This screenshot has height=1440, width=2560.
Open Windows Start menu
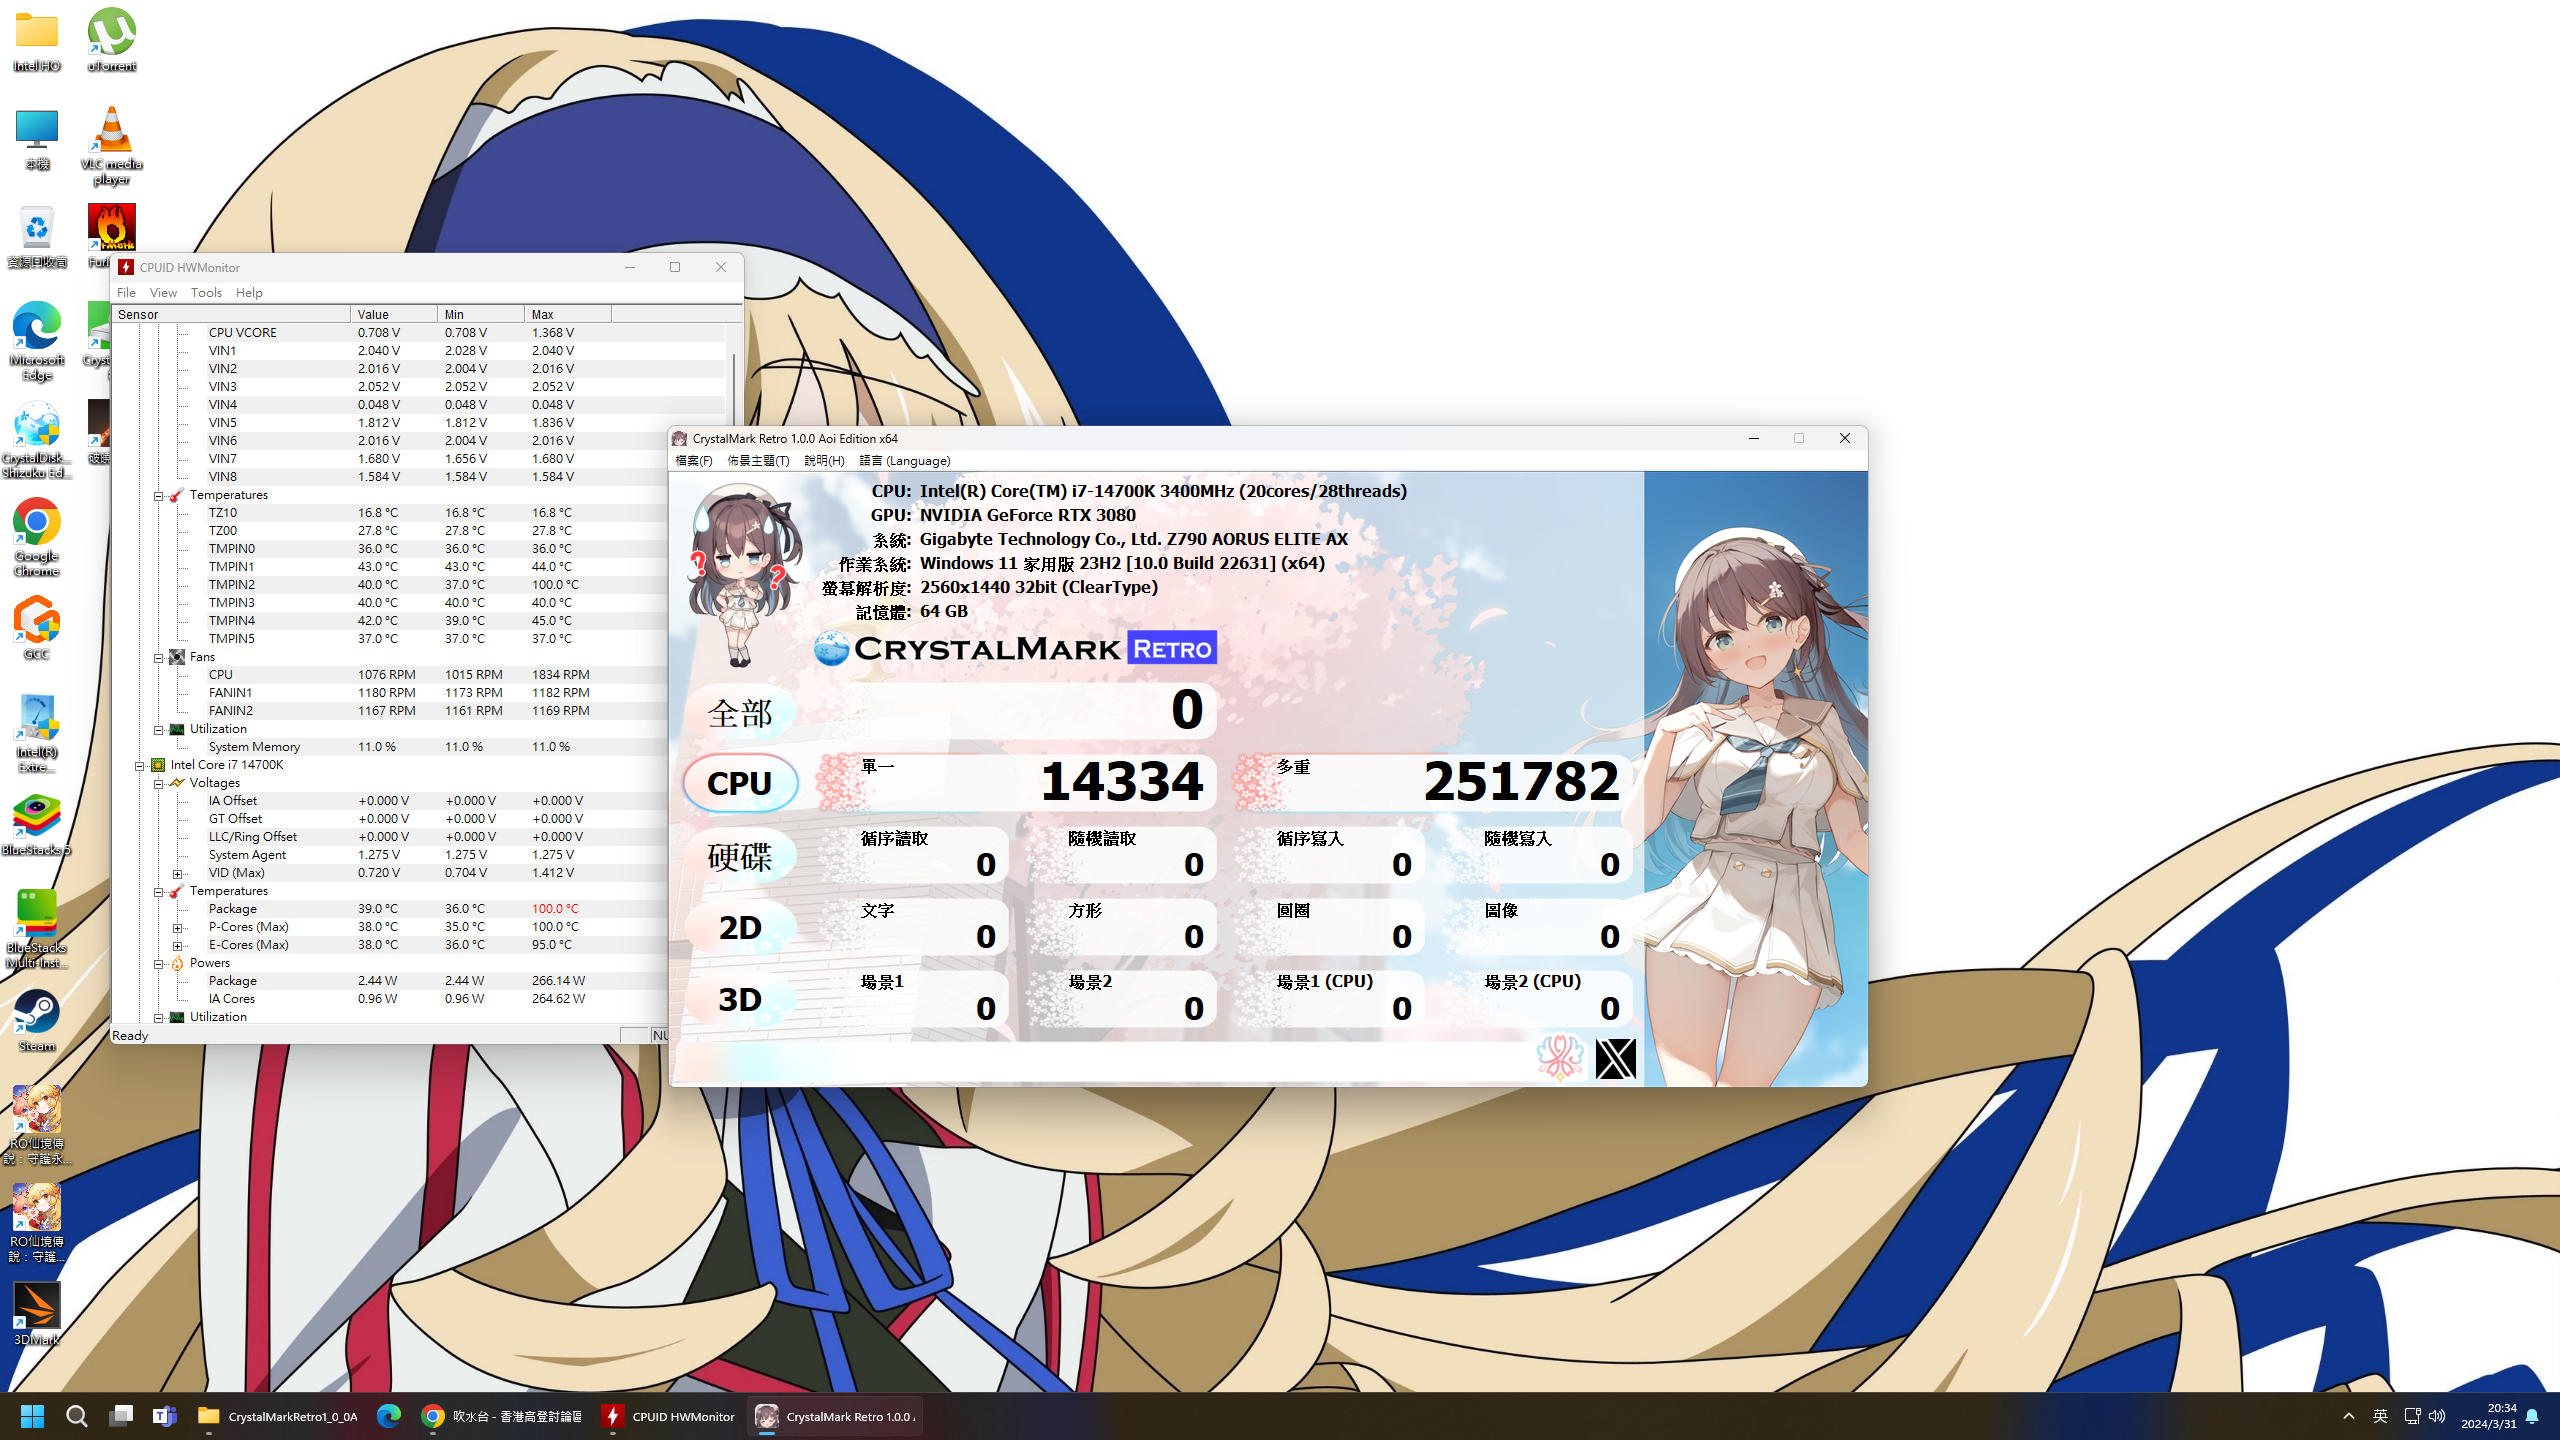32,1416
